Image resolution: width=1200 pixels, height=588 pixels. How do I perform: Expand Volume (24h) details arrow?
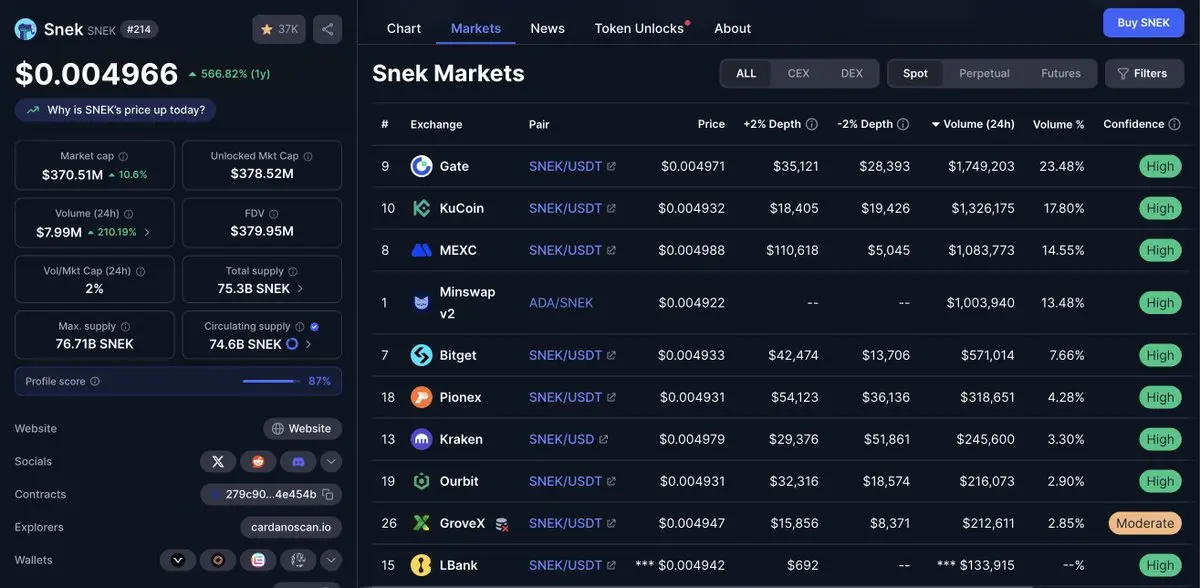(x=147, y=232)
